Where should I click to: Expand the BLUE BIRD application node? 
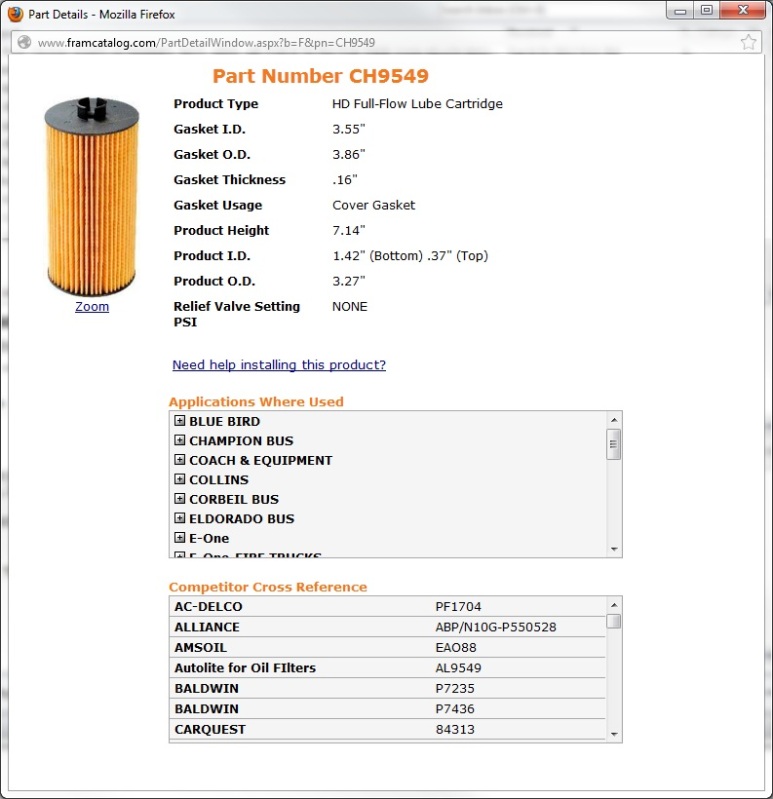point(179,421)
